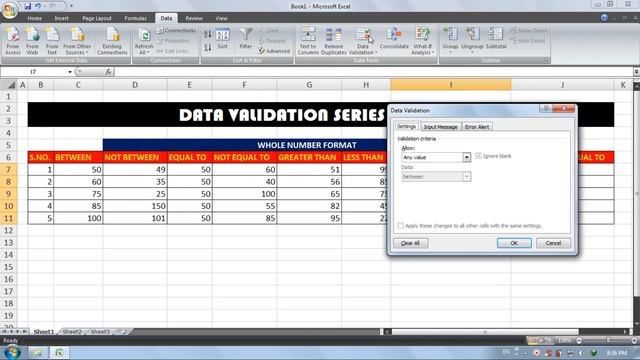Customize Quick Access Toolbar dropdown
The image size is (640, 360).
71,6
